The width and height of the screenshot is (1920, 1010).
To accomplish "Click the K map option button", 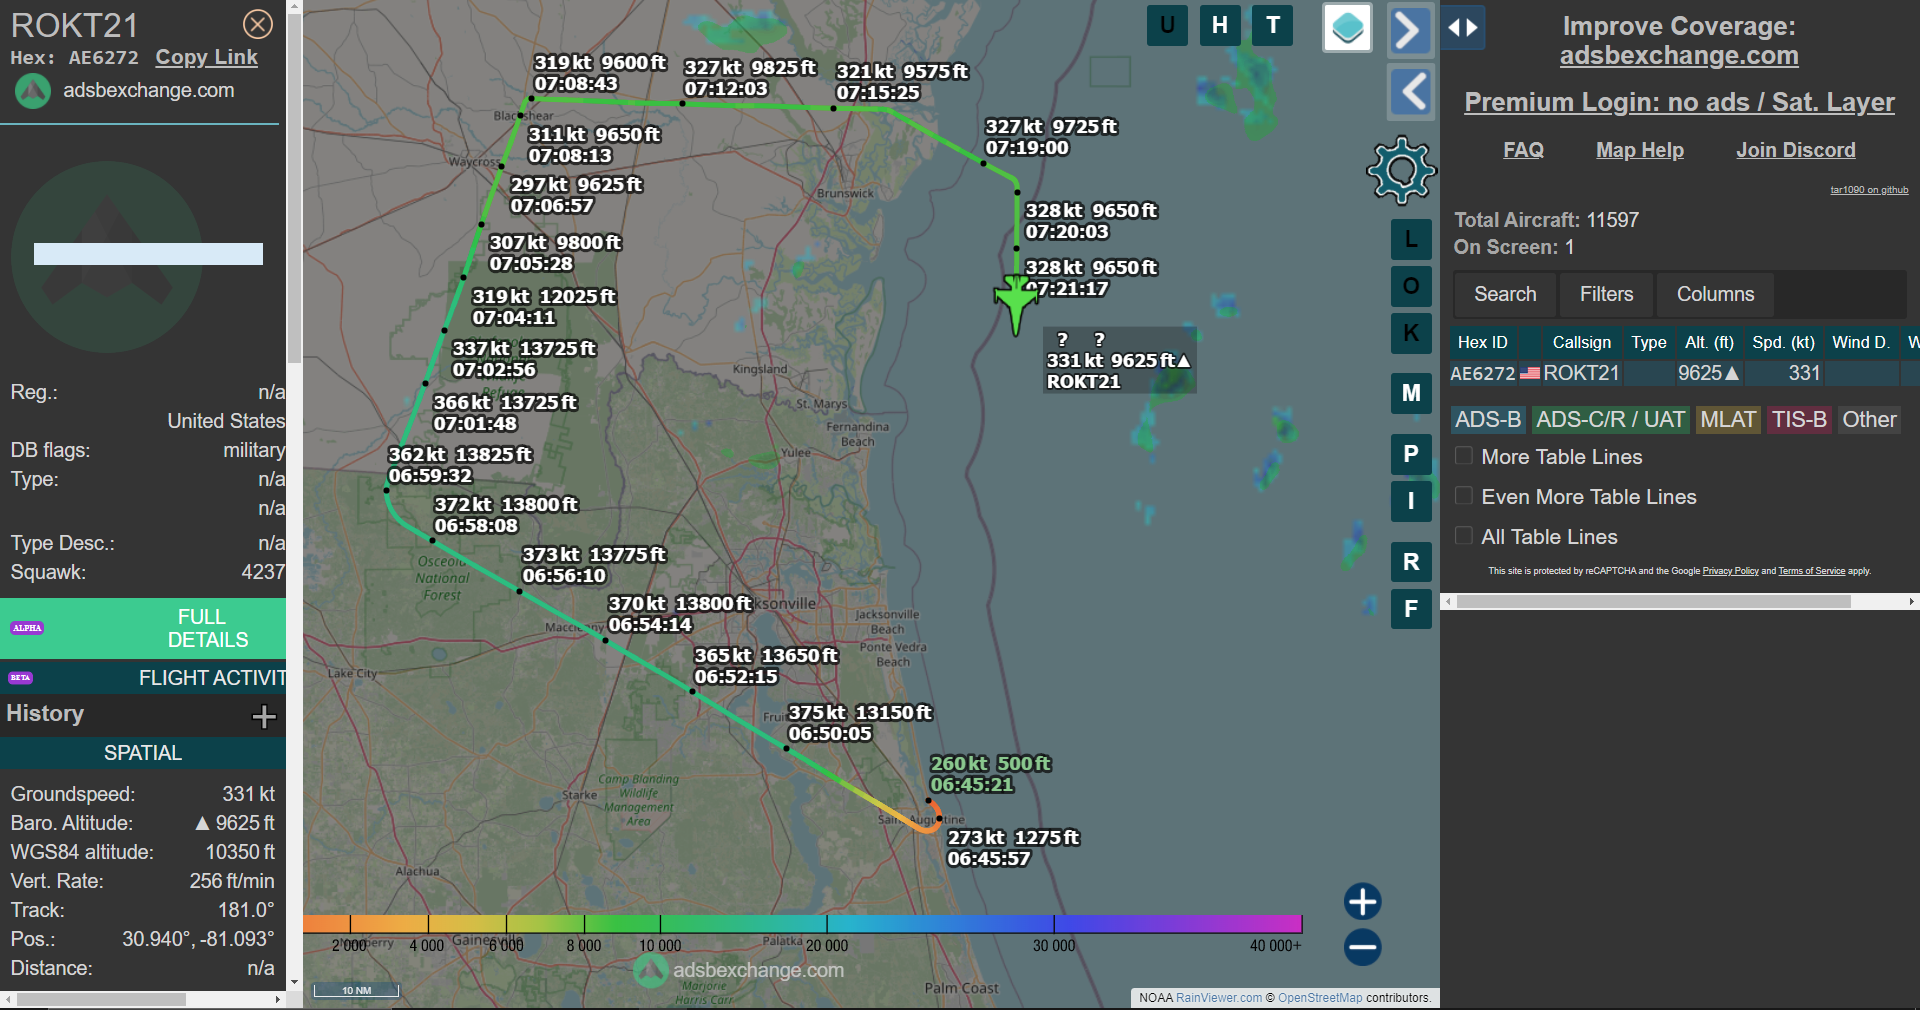I will (x=1411, y=333).
